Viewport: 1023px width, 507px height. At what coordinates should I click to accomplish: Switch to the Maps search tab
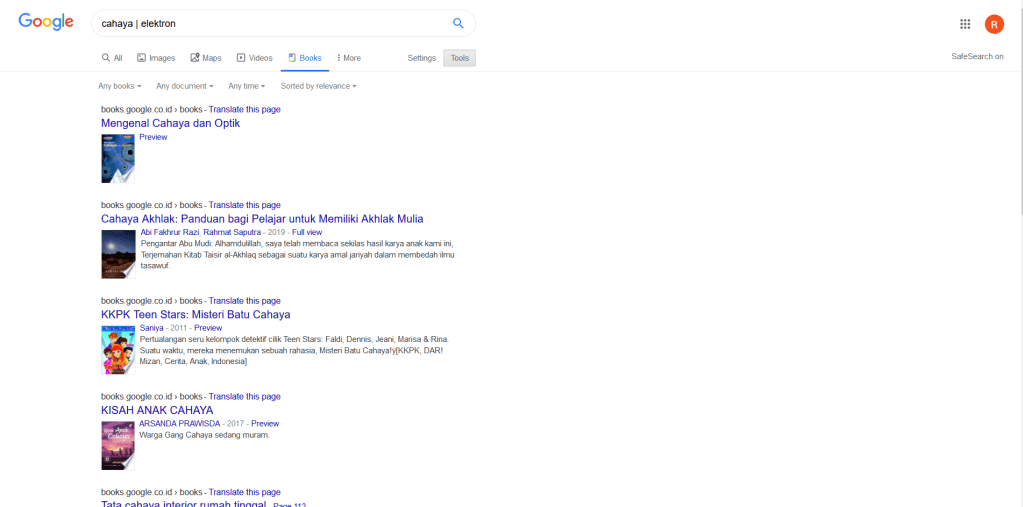tap(206, 58)
